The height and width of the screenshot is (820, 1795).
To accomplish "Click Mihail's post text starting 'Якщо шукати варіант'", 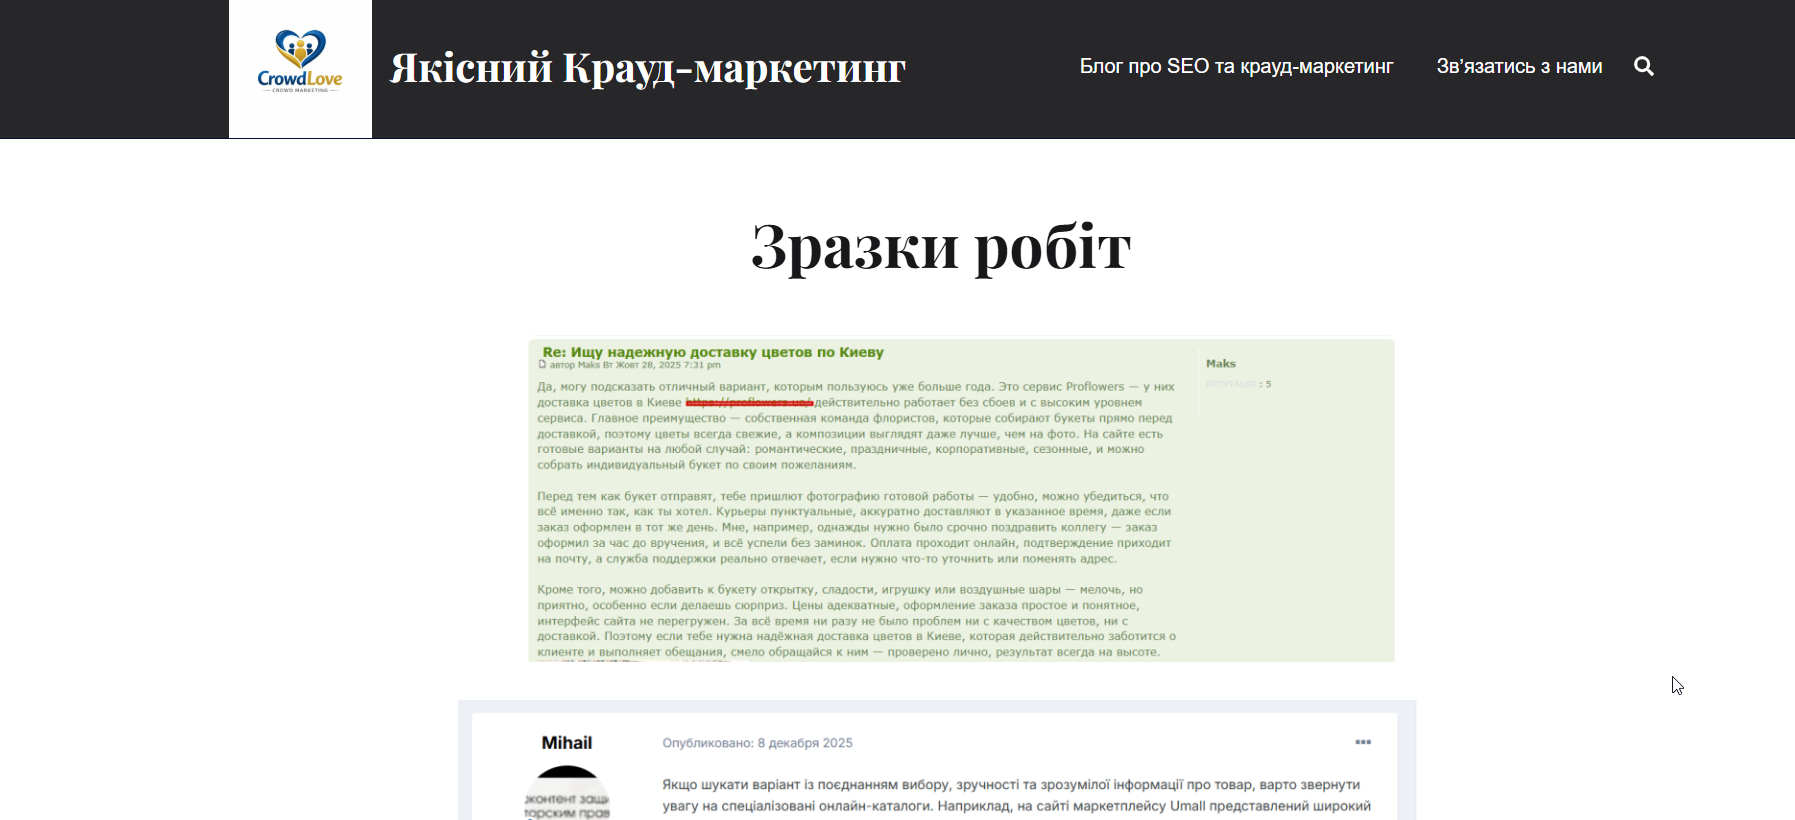I will pos(1016,796).
